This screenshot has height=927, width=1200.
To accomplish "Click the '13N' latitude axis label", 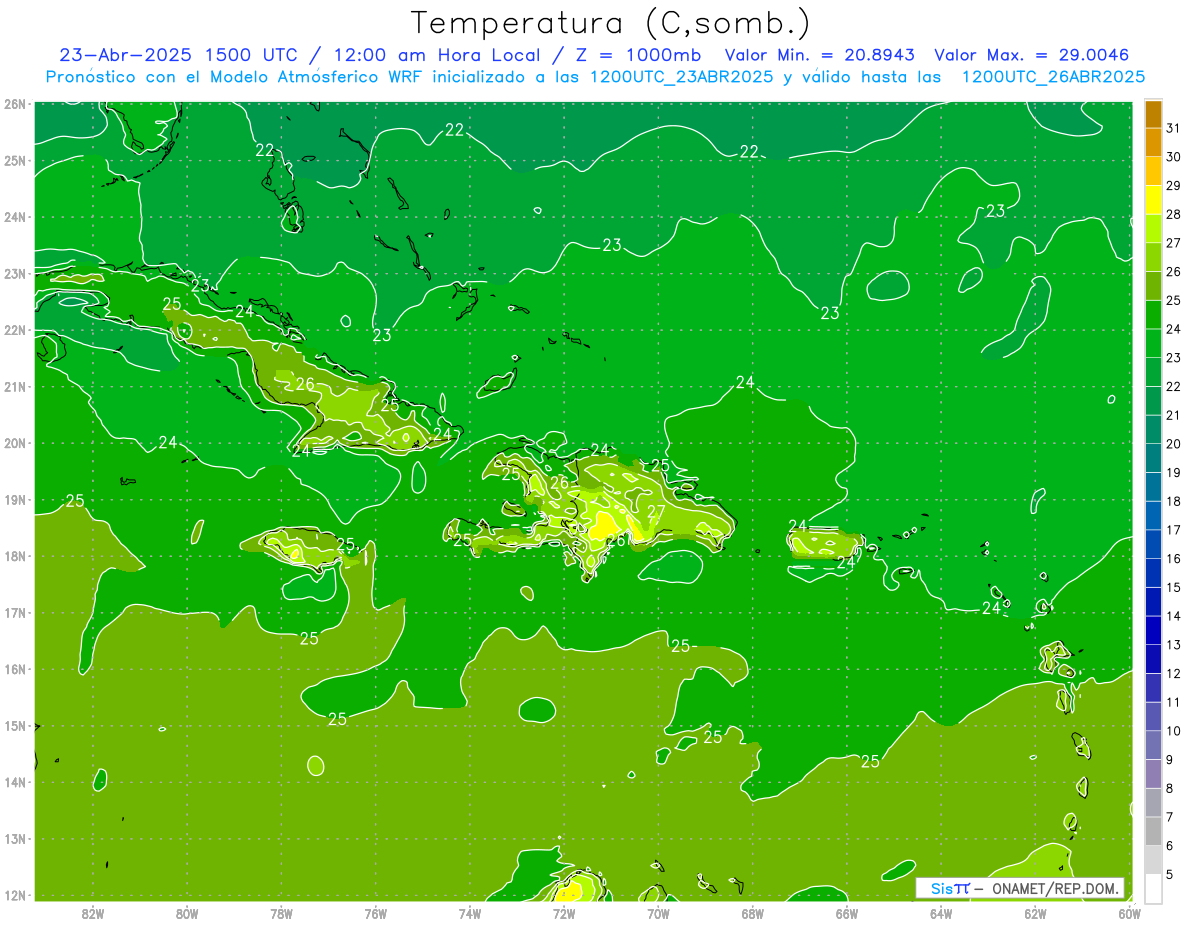I will point(14,839).
